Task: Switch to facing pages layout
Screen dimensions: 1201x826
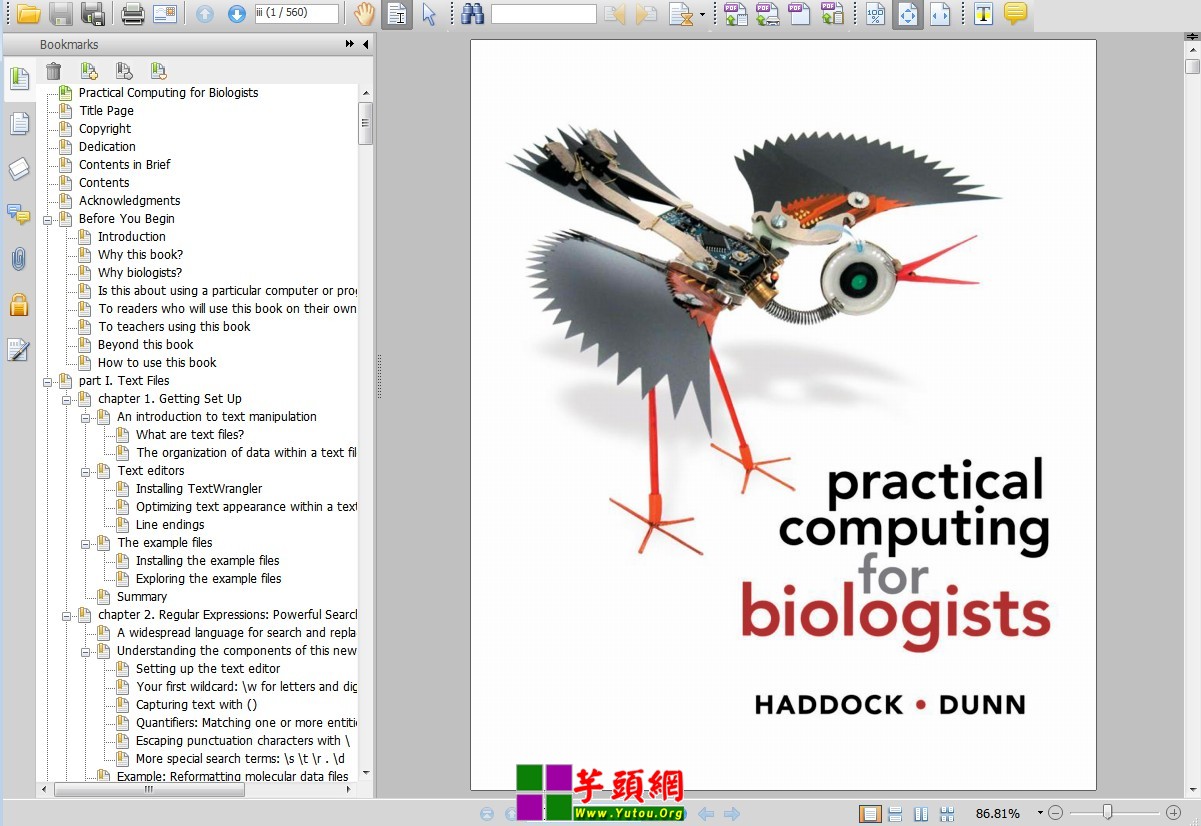Action: (x=921, y=814)
